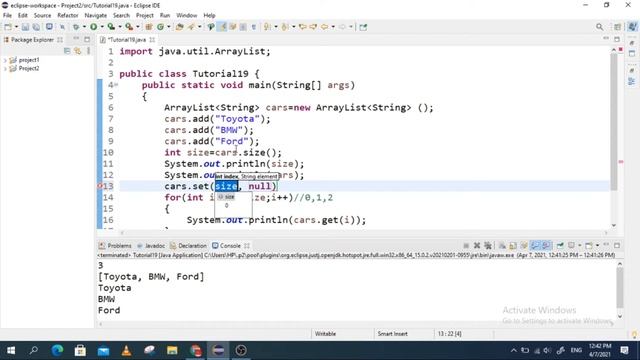
Task: Switch to the Problems tab
Action: tap(115, 246)
